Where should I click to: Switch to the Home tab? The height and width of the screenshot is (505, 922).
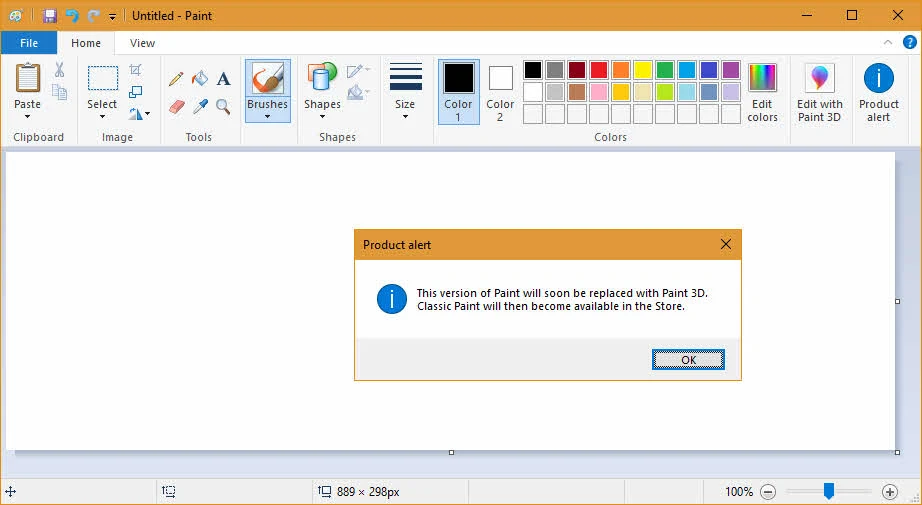tap(86, 43)
